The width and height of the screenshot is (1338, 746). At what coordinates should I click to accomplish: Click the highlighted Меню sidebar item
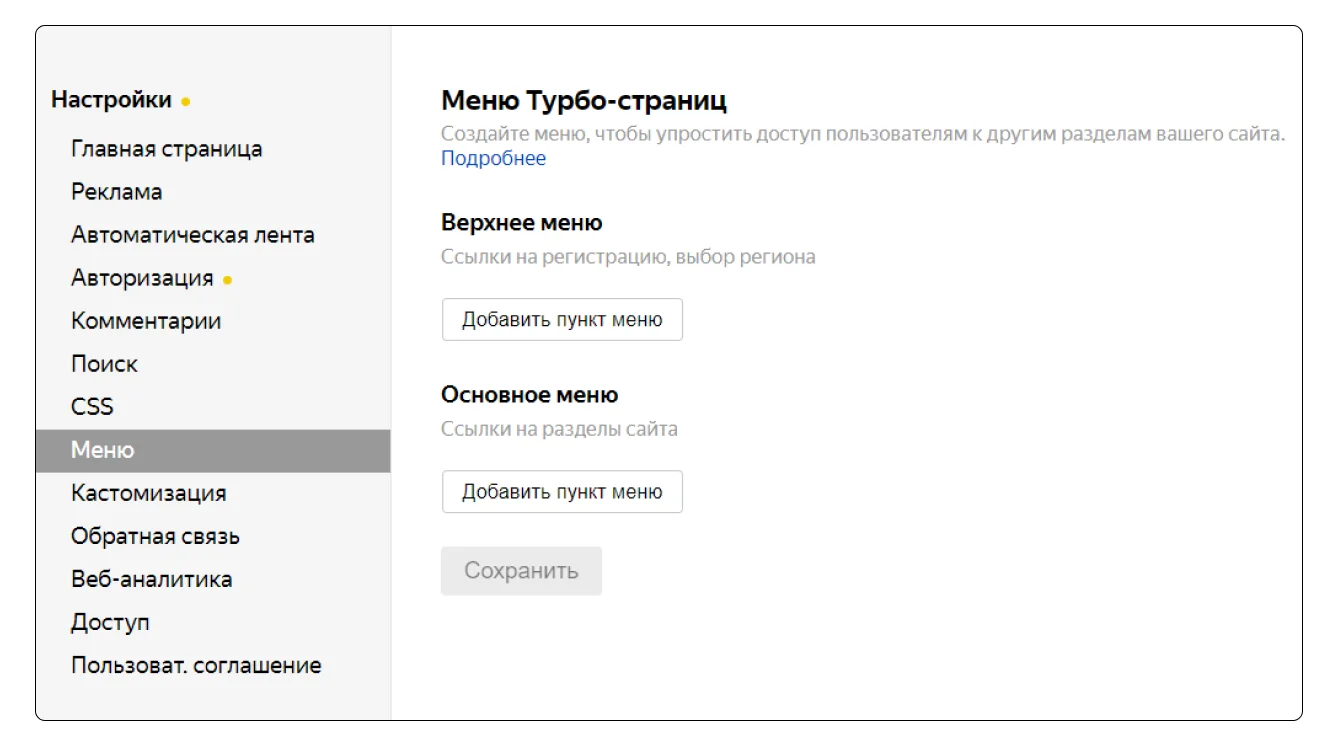[102, 450]
